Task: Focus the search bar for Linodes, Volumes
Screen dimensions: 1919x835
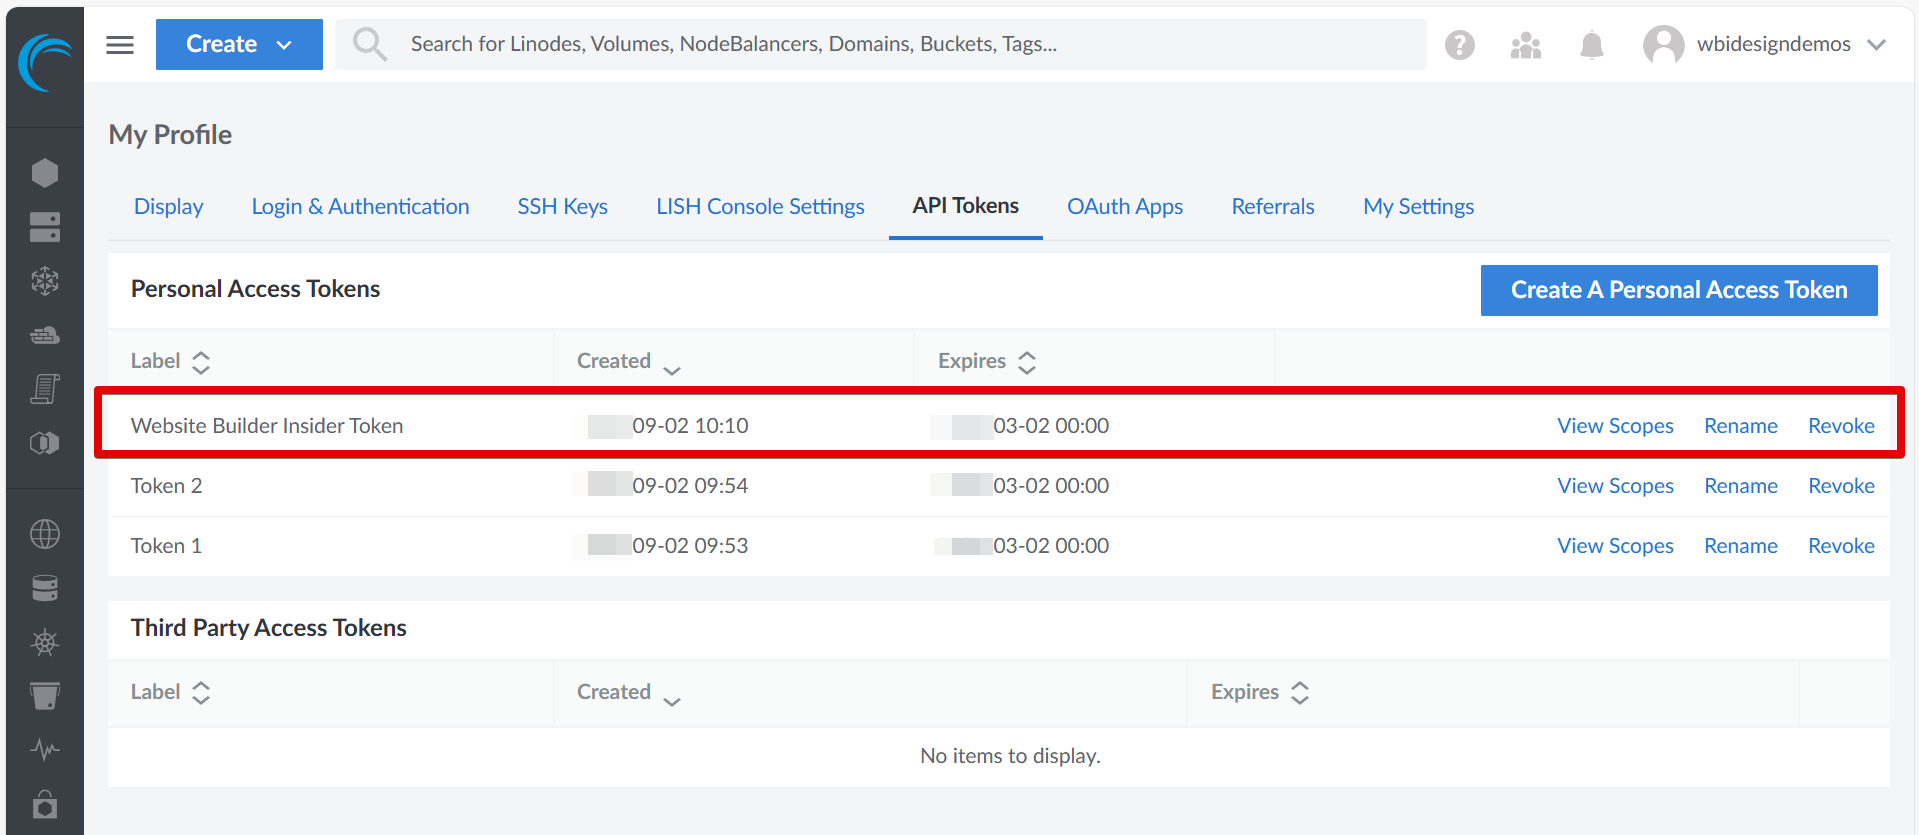Action: click(x=880, y=45)
